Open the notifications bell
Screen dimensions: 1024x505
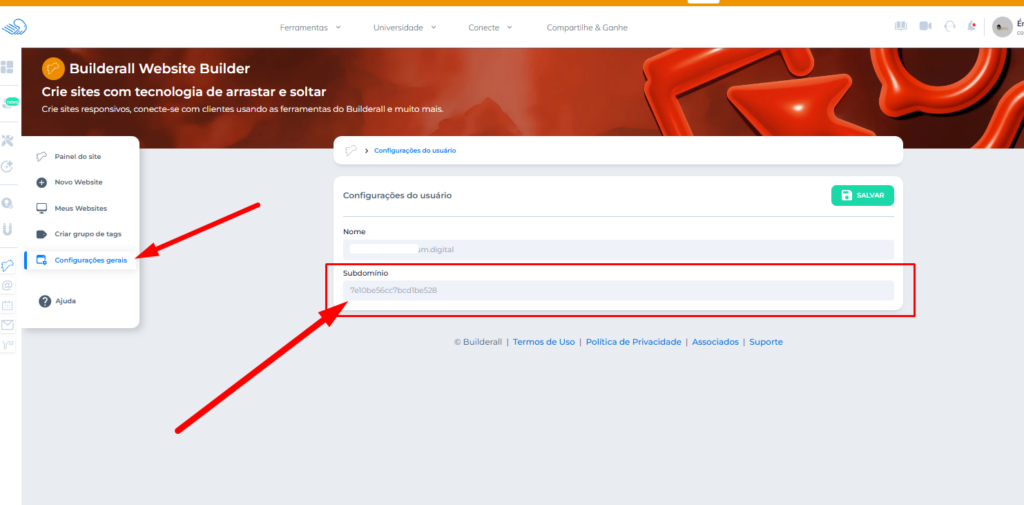click(x=972, y=27)
